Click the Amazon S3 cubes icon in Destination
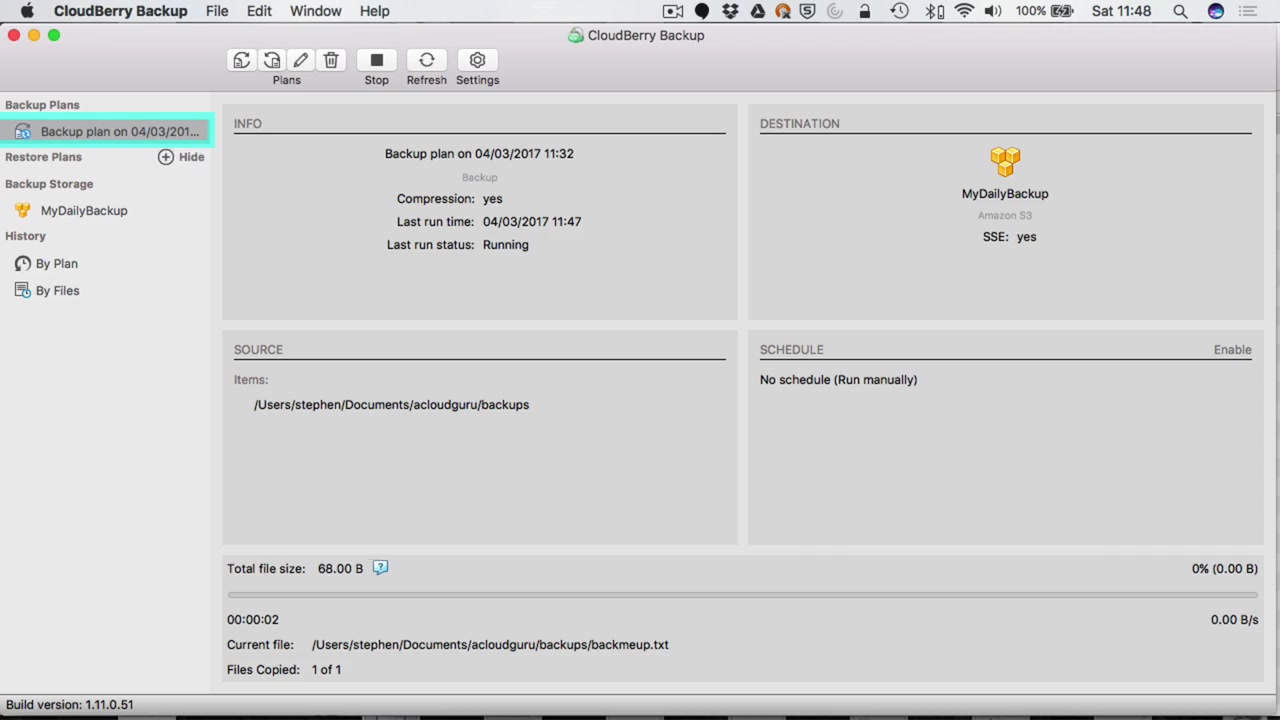Viewport: 1280px width, 720px height. coord(1005,160)
